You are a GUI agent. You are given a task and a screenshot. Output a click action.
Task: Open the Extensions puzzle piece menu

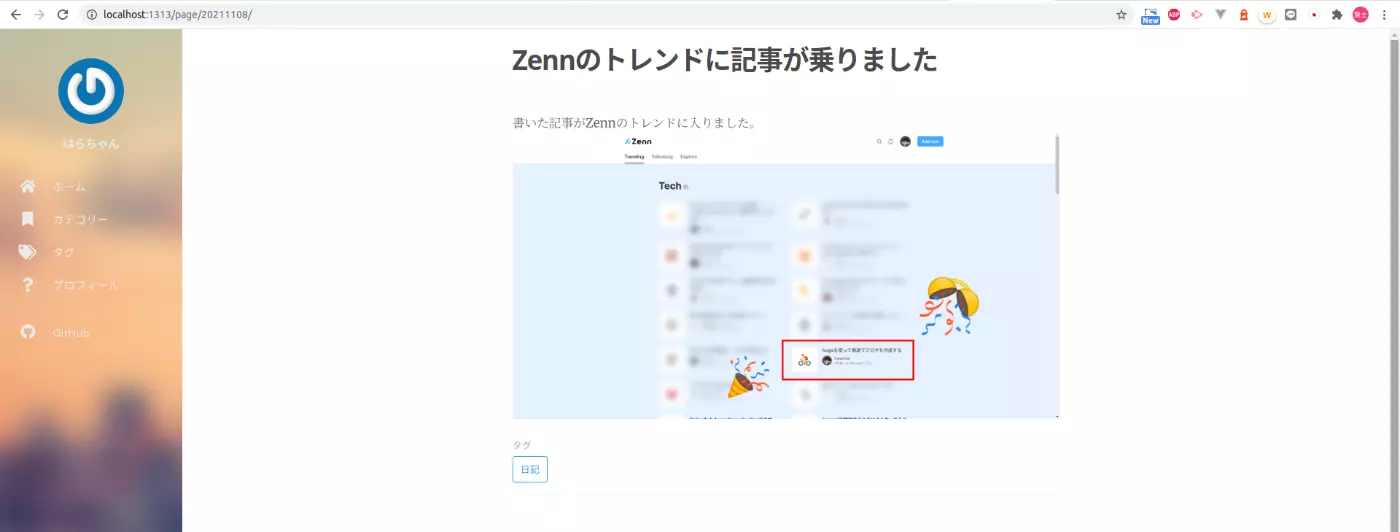[x=1337, y=15]
